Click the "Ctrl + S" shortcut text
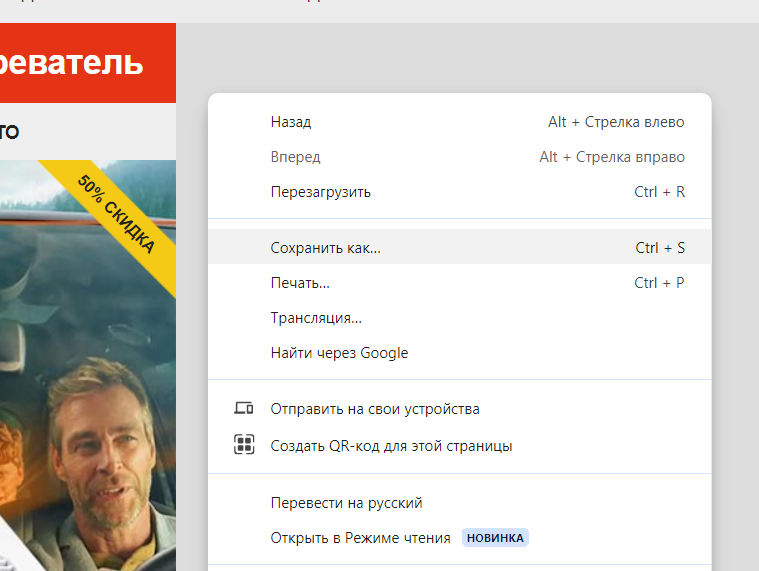Image resolution: width=759 pixels, height=571 pixels. (x=660, y=248)
